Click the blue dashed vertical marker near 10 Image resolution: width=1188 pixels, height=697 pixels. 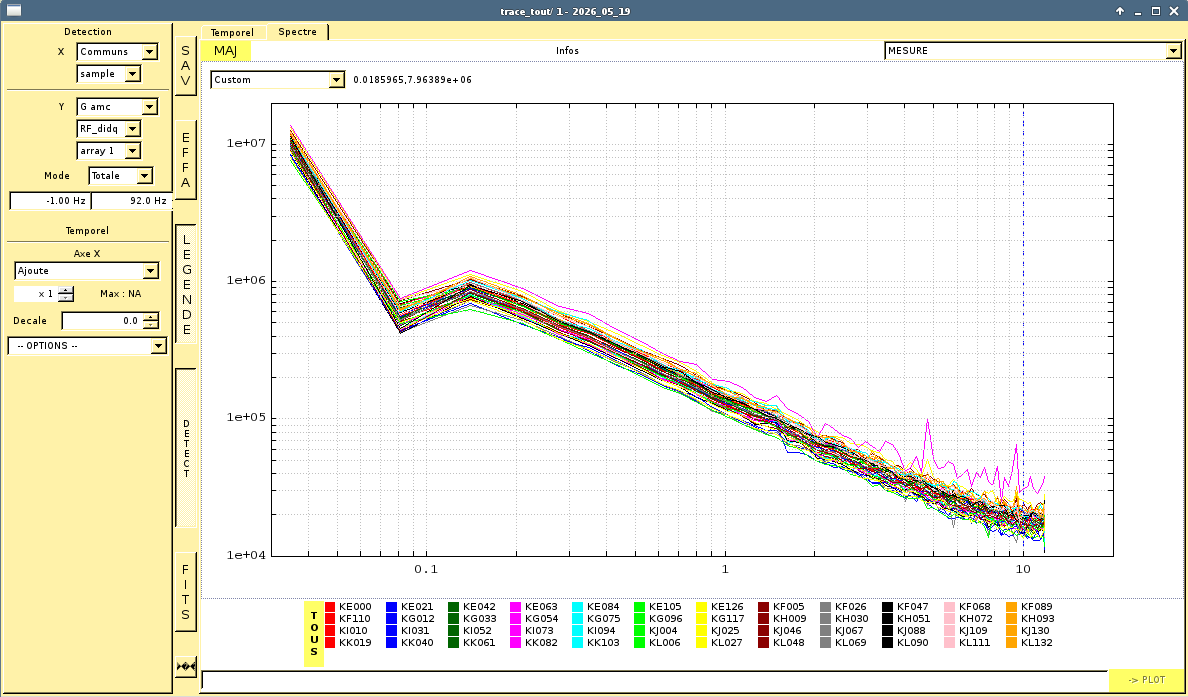coord(1024,330)
